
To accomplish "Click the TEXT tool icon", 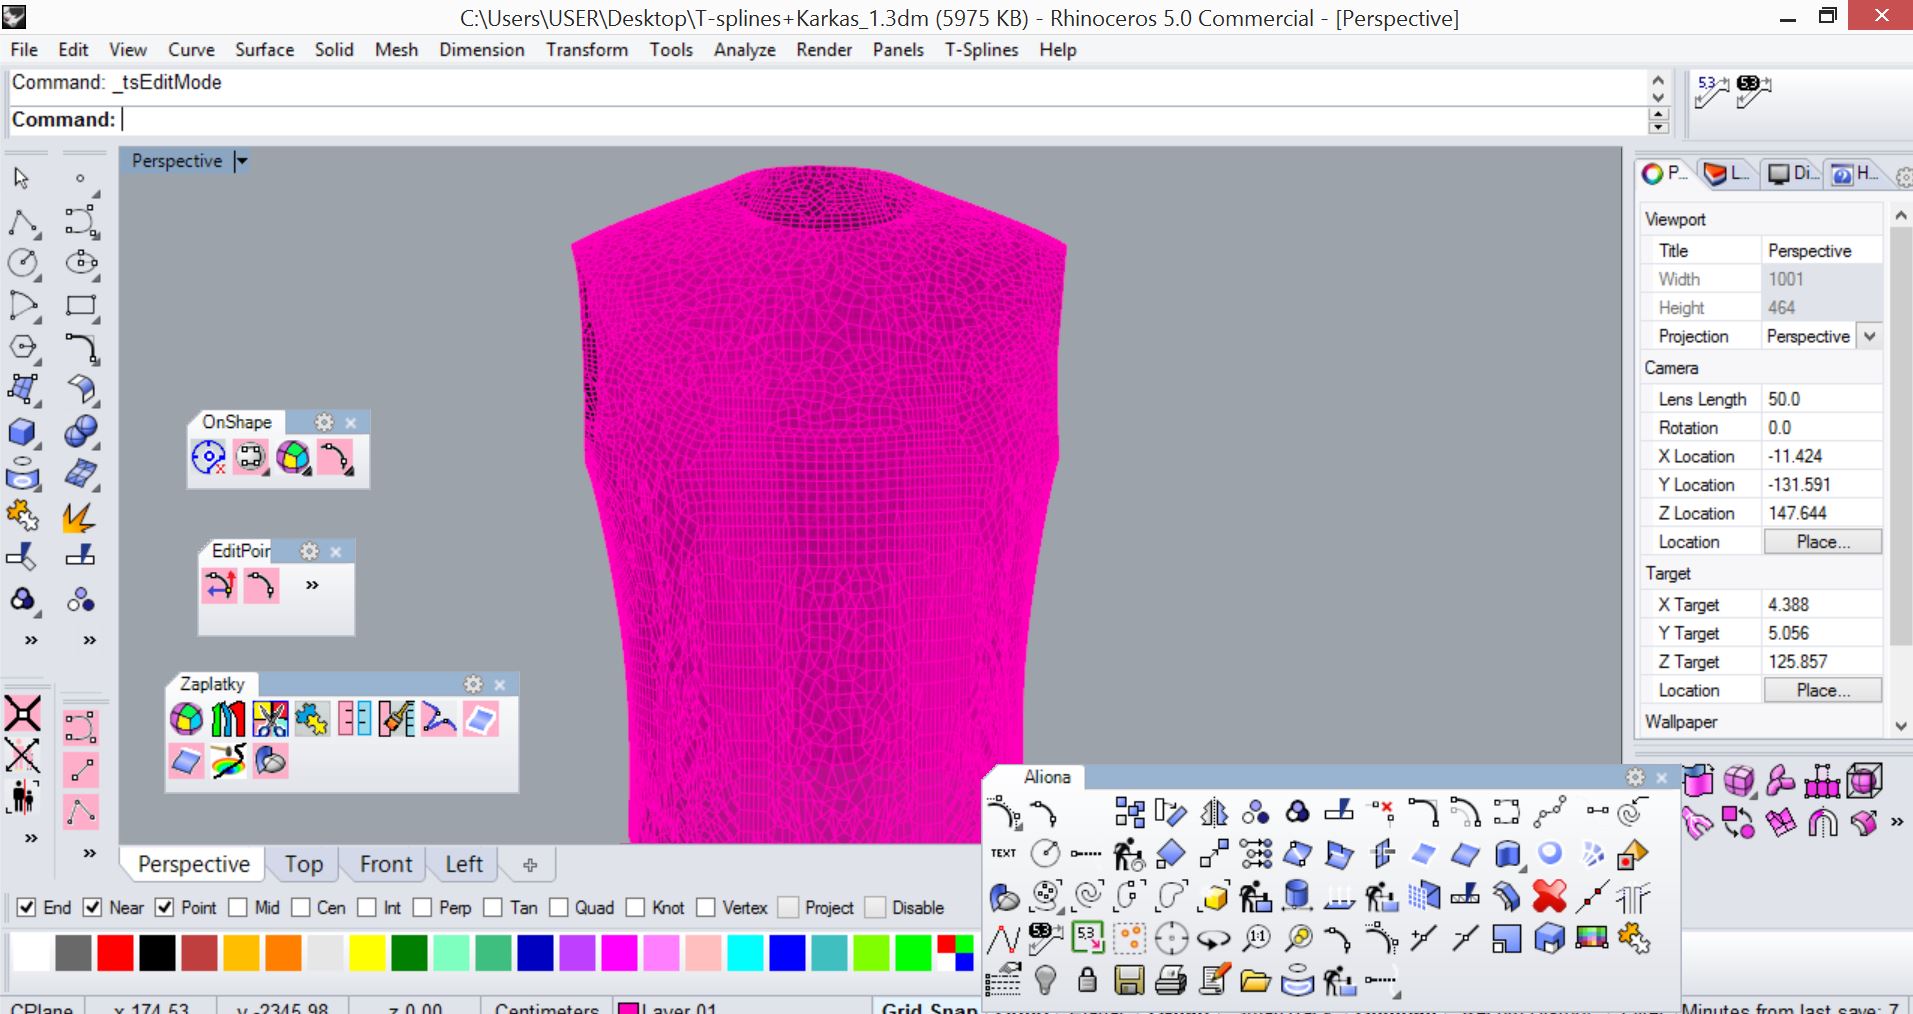I will (x=1003, y=853).
